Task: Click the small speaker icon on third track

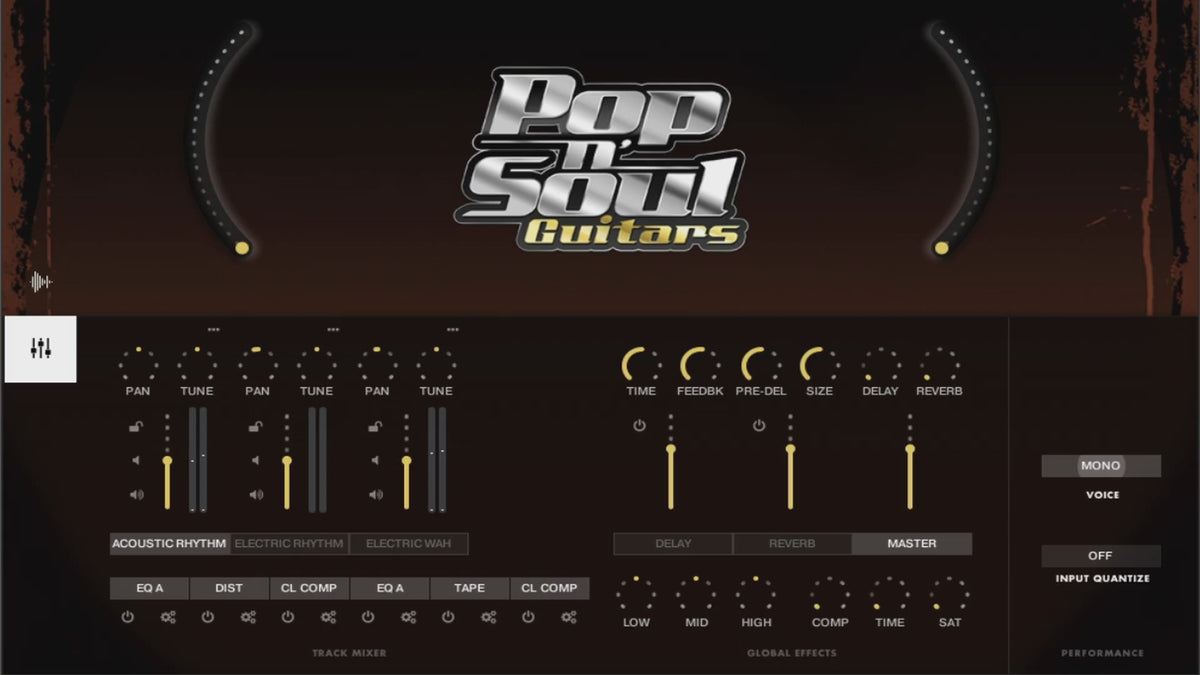Action: [375, 461]
